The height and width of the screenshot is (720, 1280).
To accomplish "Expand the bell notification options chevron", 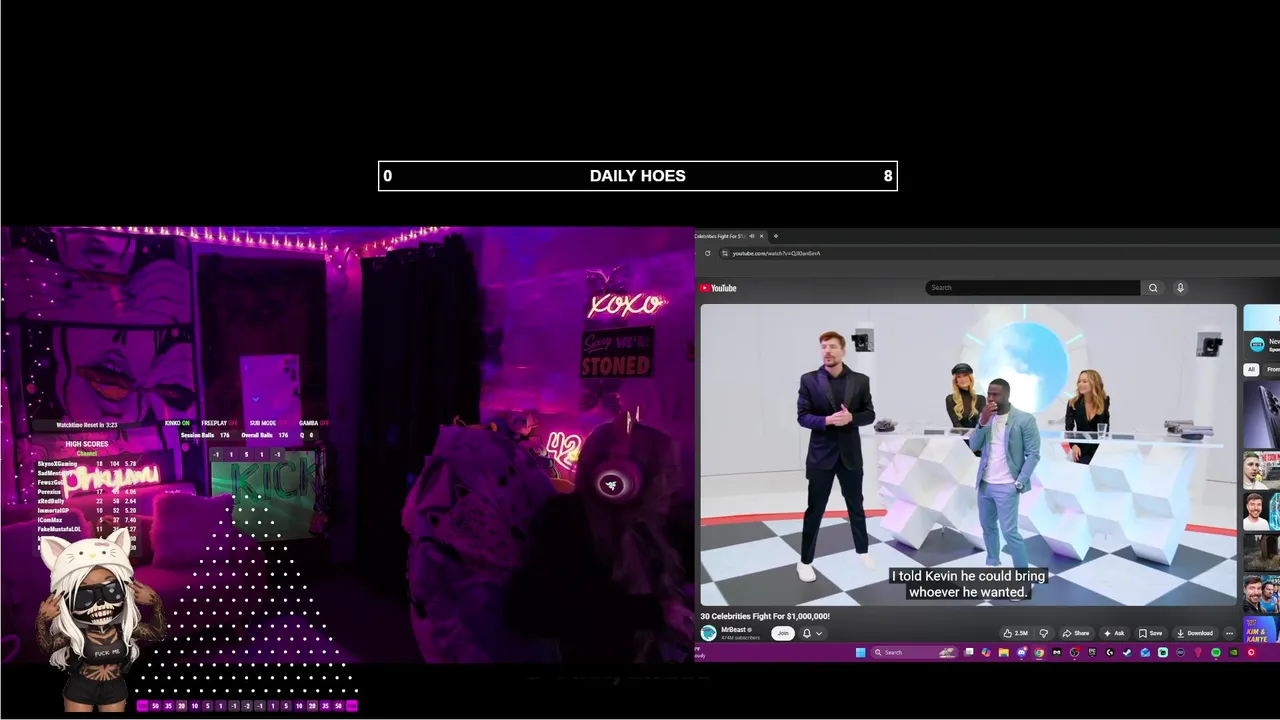I will pyautogui.click(x=818, y=633).
